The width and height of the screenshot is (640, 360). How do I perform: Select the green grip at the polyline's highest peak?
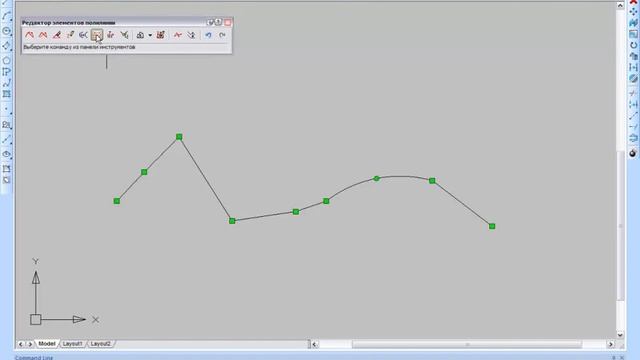(x=179, y=137)
